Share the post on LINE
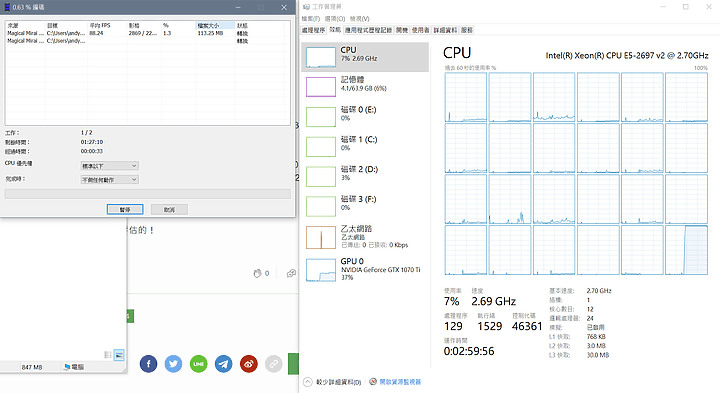This screenshot has height=393, width=720. coord(198,364)
